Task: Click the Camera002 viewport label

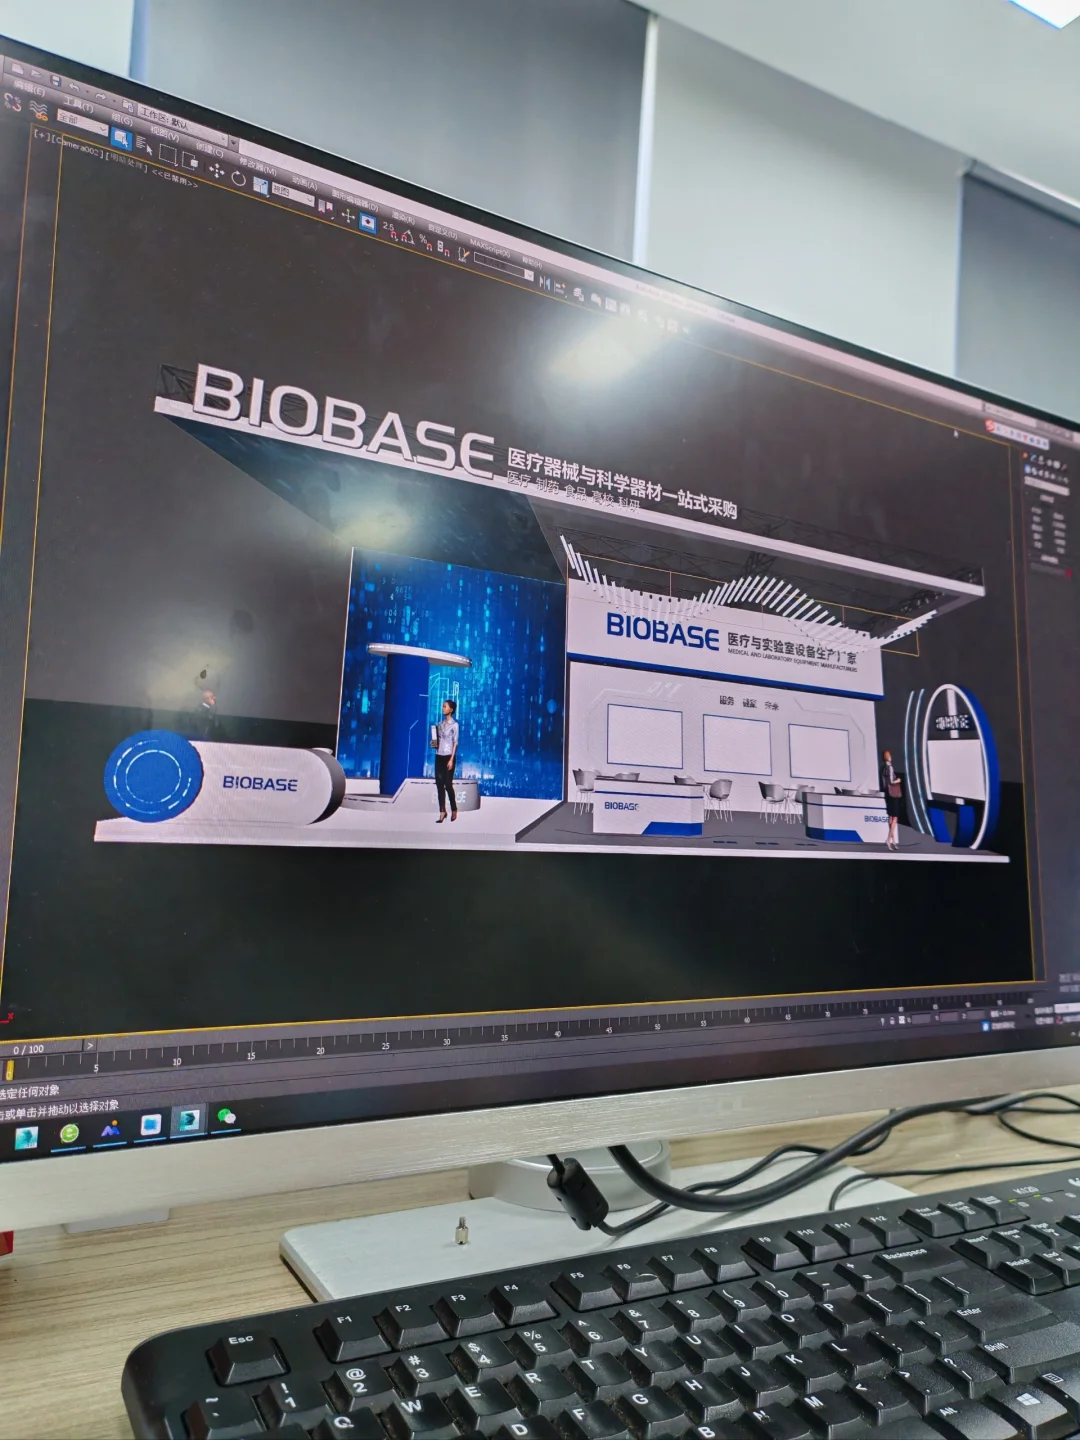Action: pyautogui.click(x=78, y=145)
